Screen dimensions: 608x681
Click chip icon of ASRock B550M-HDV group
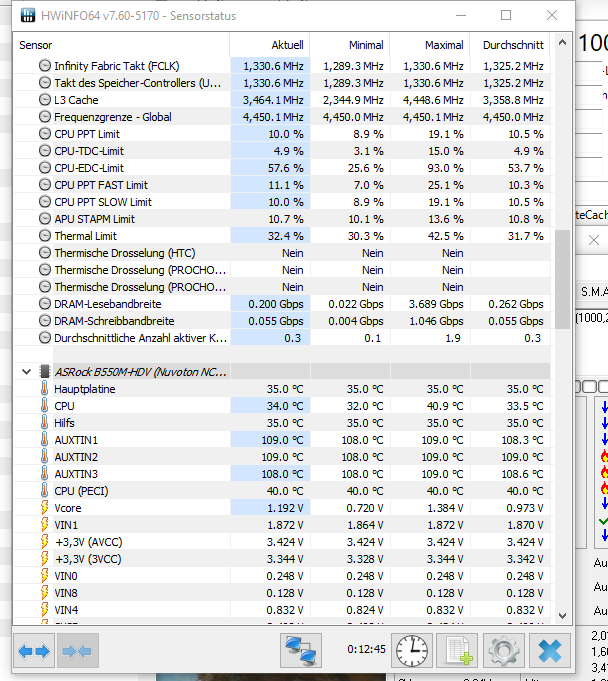[44, 372]
